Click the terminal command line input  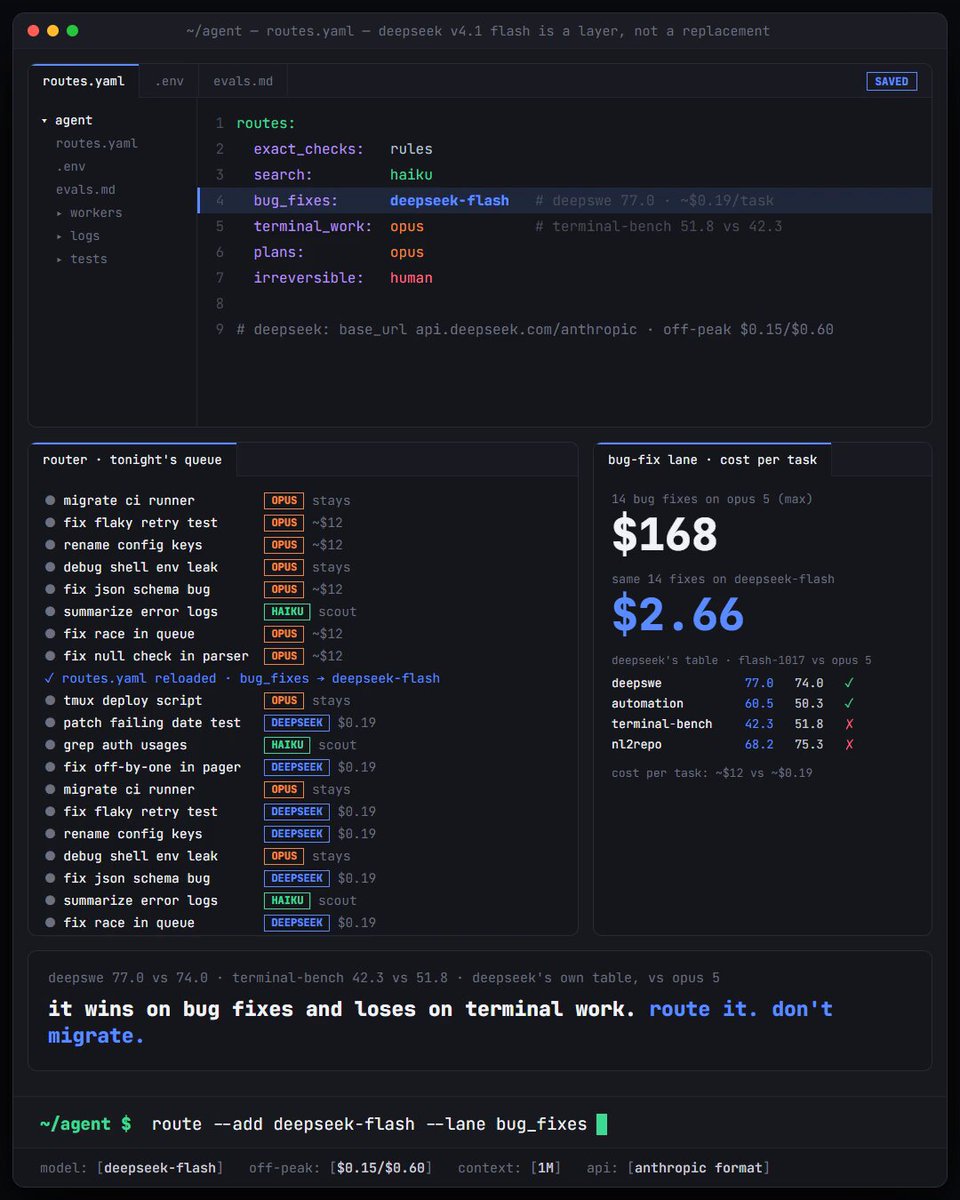(369, 1124)
